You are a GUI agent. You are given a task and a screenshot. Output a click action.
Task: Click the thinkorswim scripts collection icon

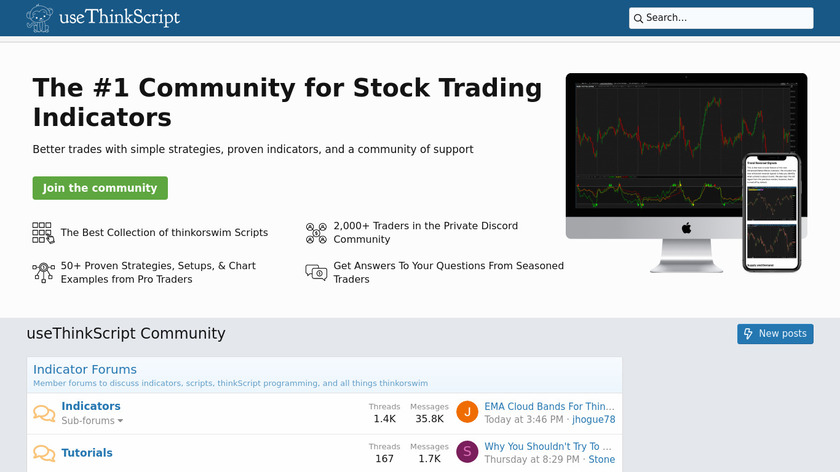click(x=43, y=233)
